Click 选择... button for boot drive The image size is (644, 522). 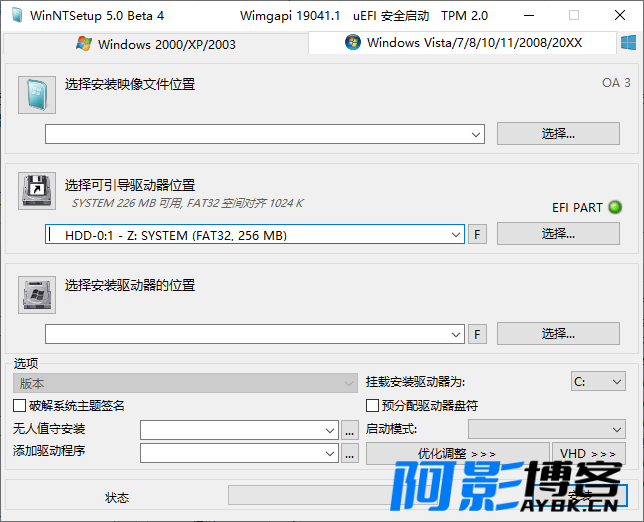tap(558, 234)
